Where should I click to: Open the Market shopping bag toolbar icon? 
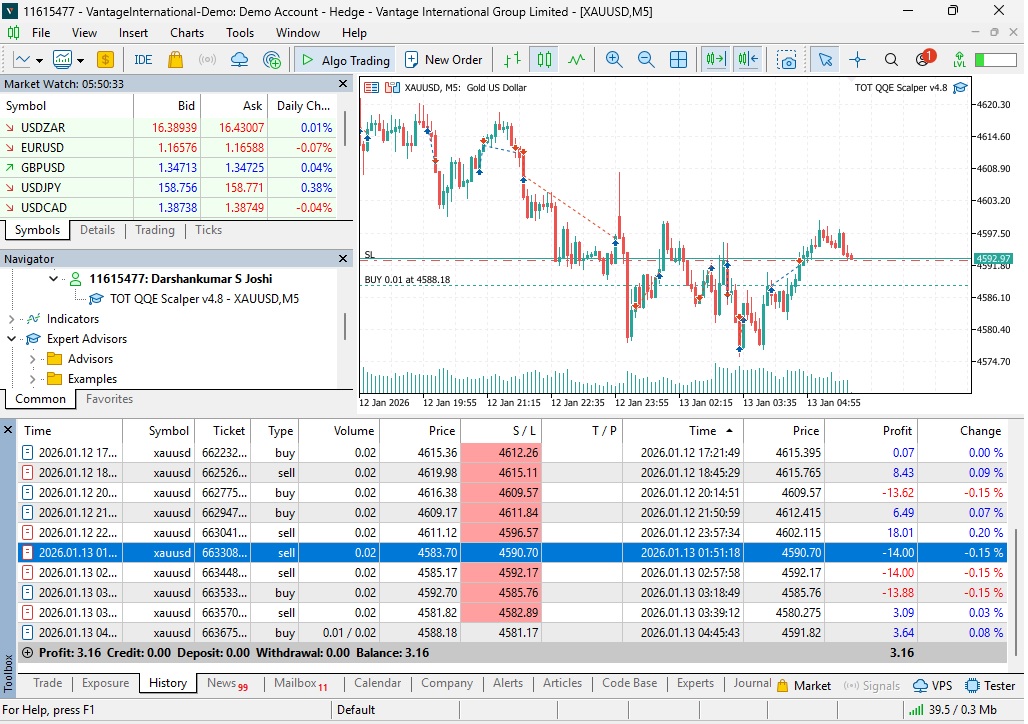tap(175, 60)
